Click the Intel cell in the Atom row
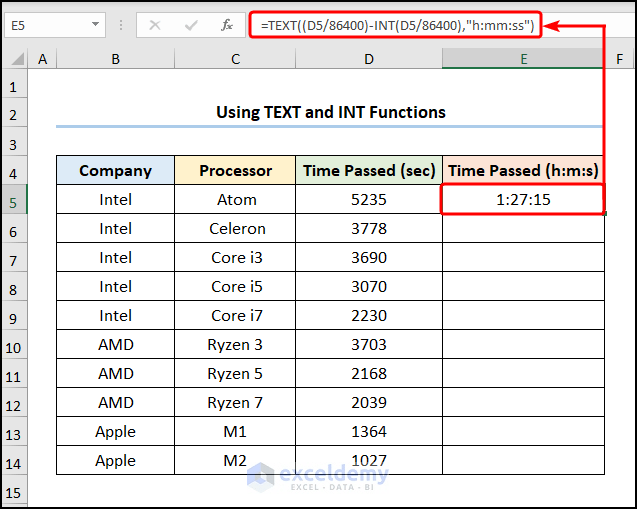This screenshot has height=509, width=637. pos(115,199)
